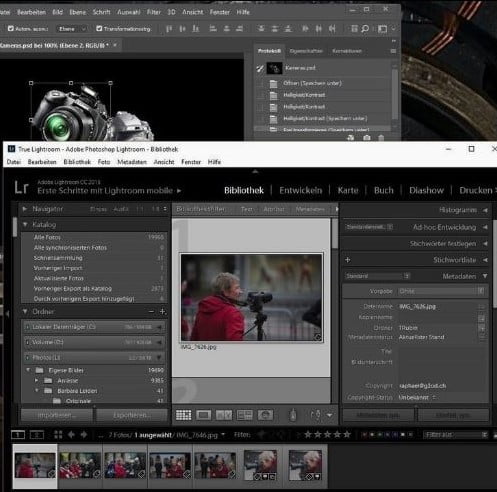Click minus icon in Ordner panel header
Screen dimensions: 497x492
pos(151,311)
